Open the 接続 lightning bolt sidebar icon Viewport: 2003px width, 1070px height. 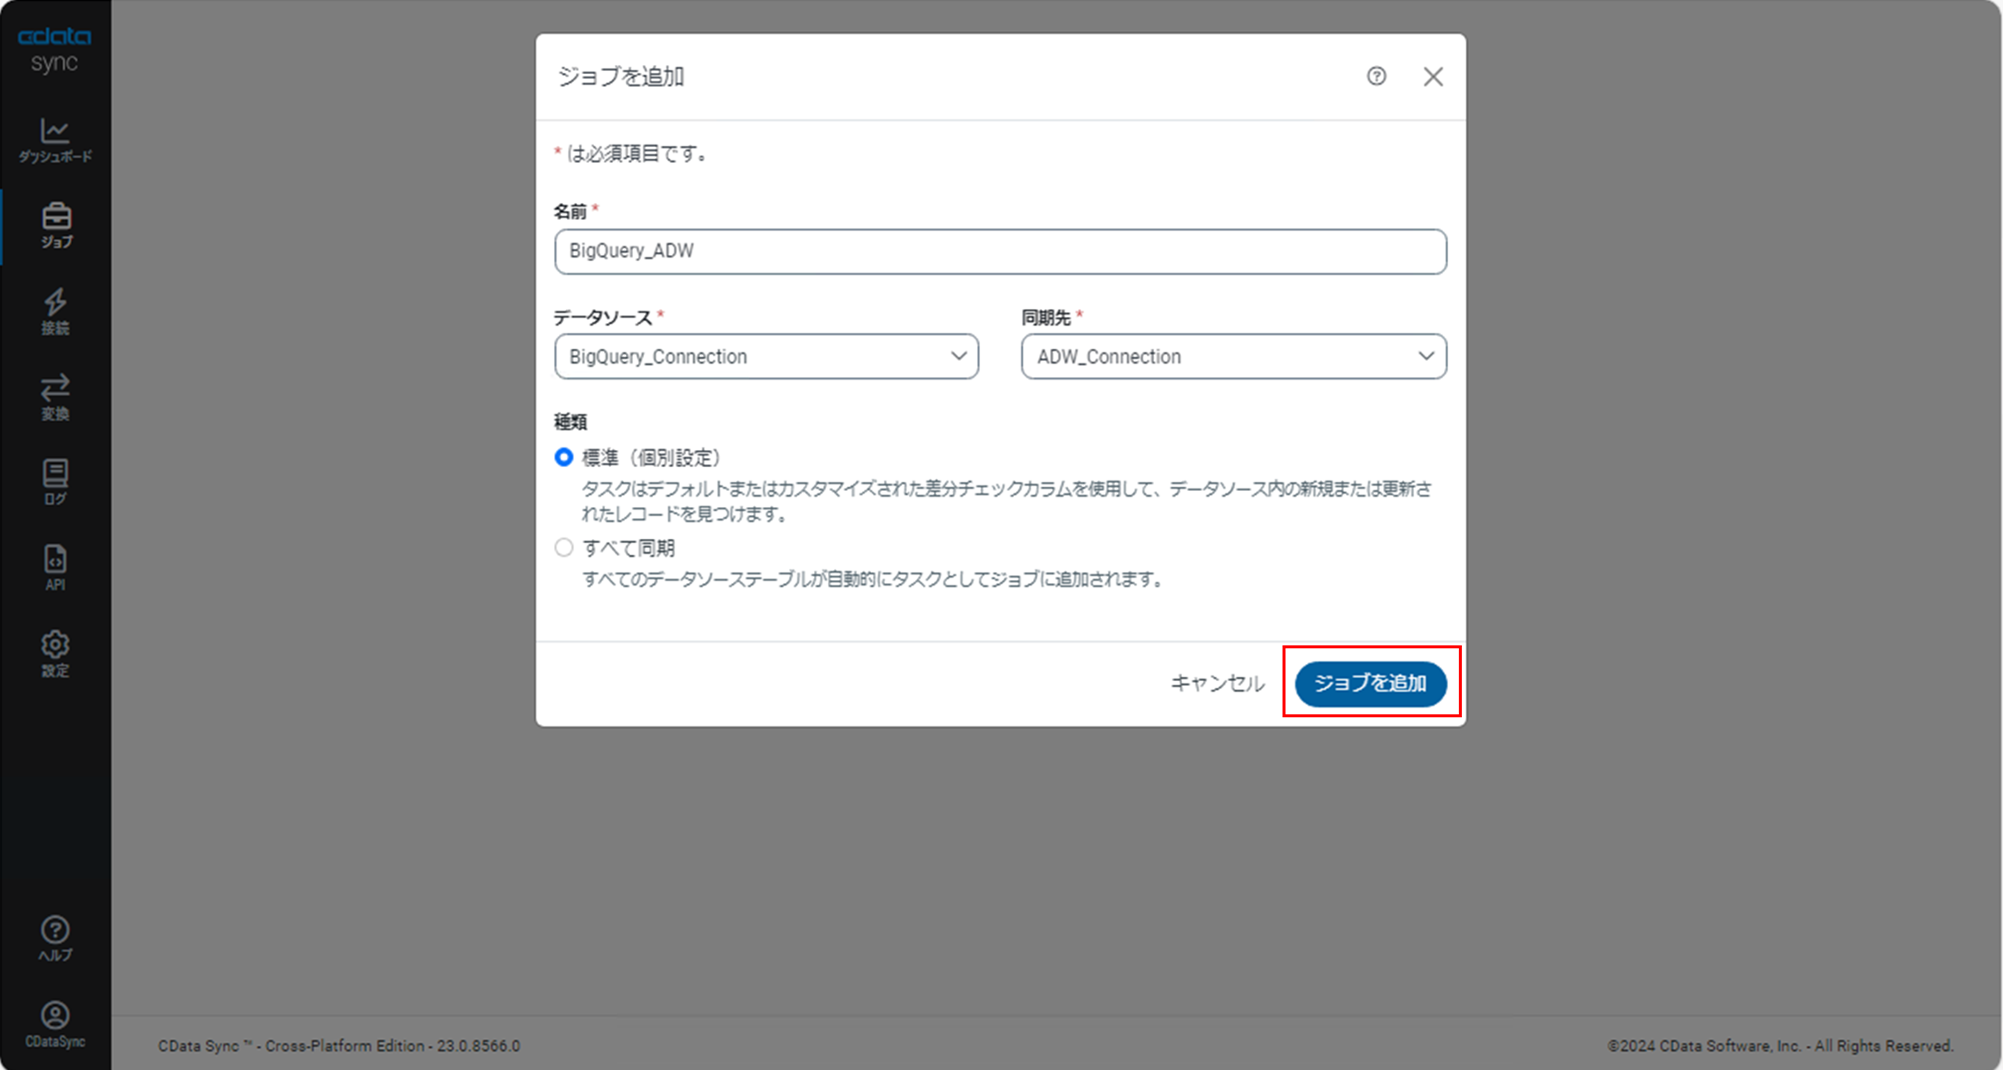point(55,312)
